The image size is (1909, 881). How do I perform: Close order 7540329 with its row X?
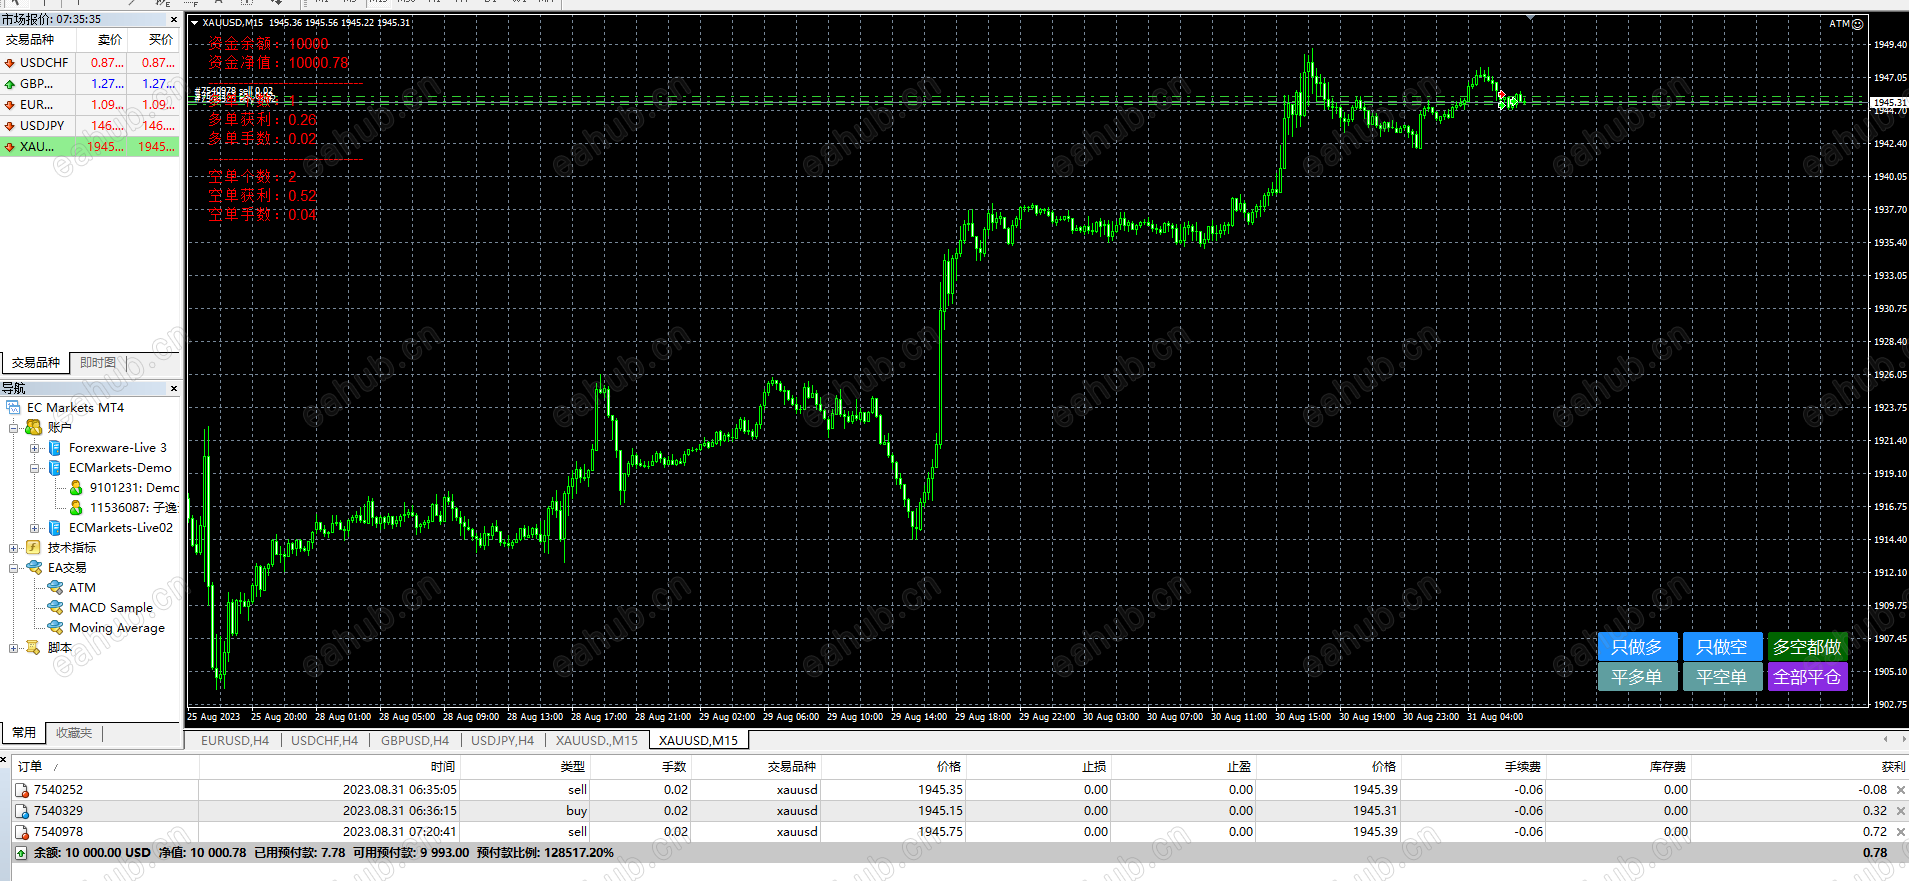(x=1901, y=811)
